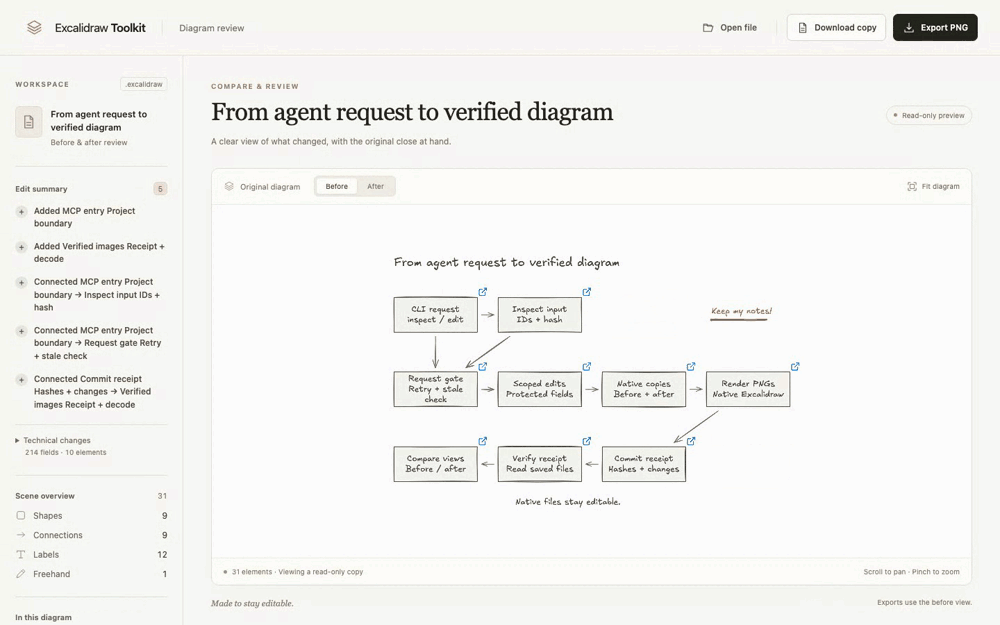Click the download arrow icon in Export PNG
The width and height of the screenshot is (1000, 625).
point(909,27)
